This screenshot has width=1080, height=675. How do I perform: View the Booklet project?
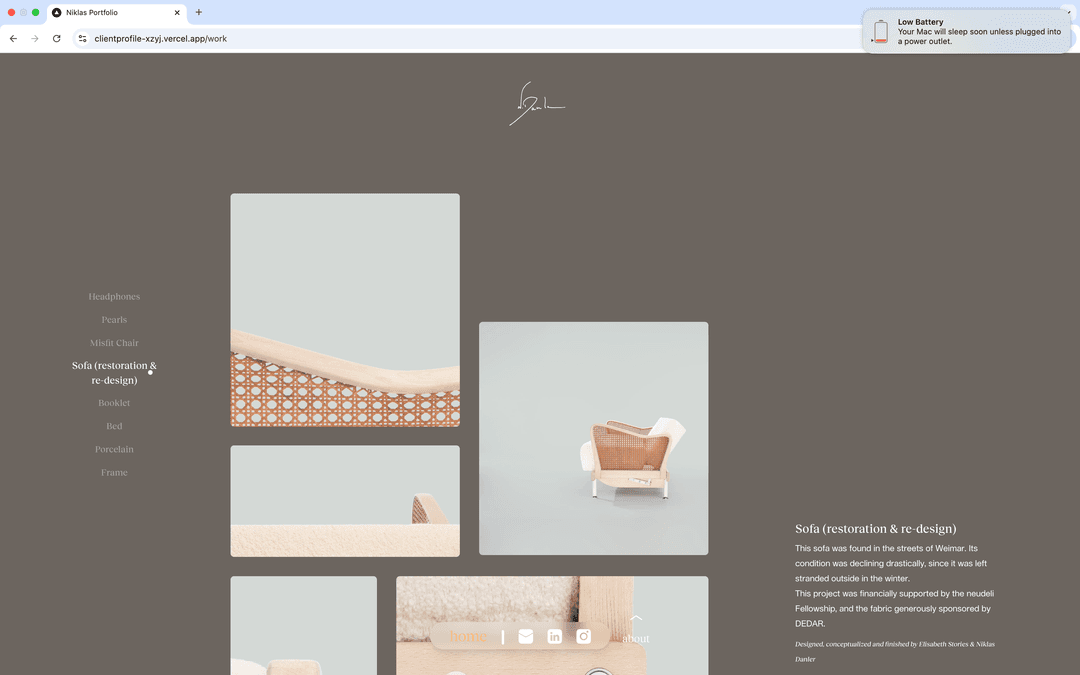[113, 402]
